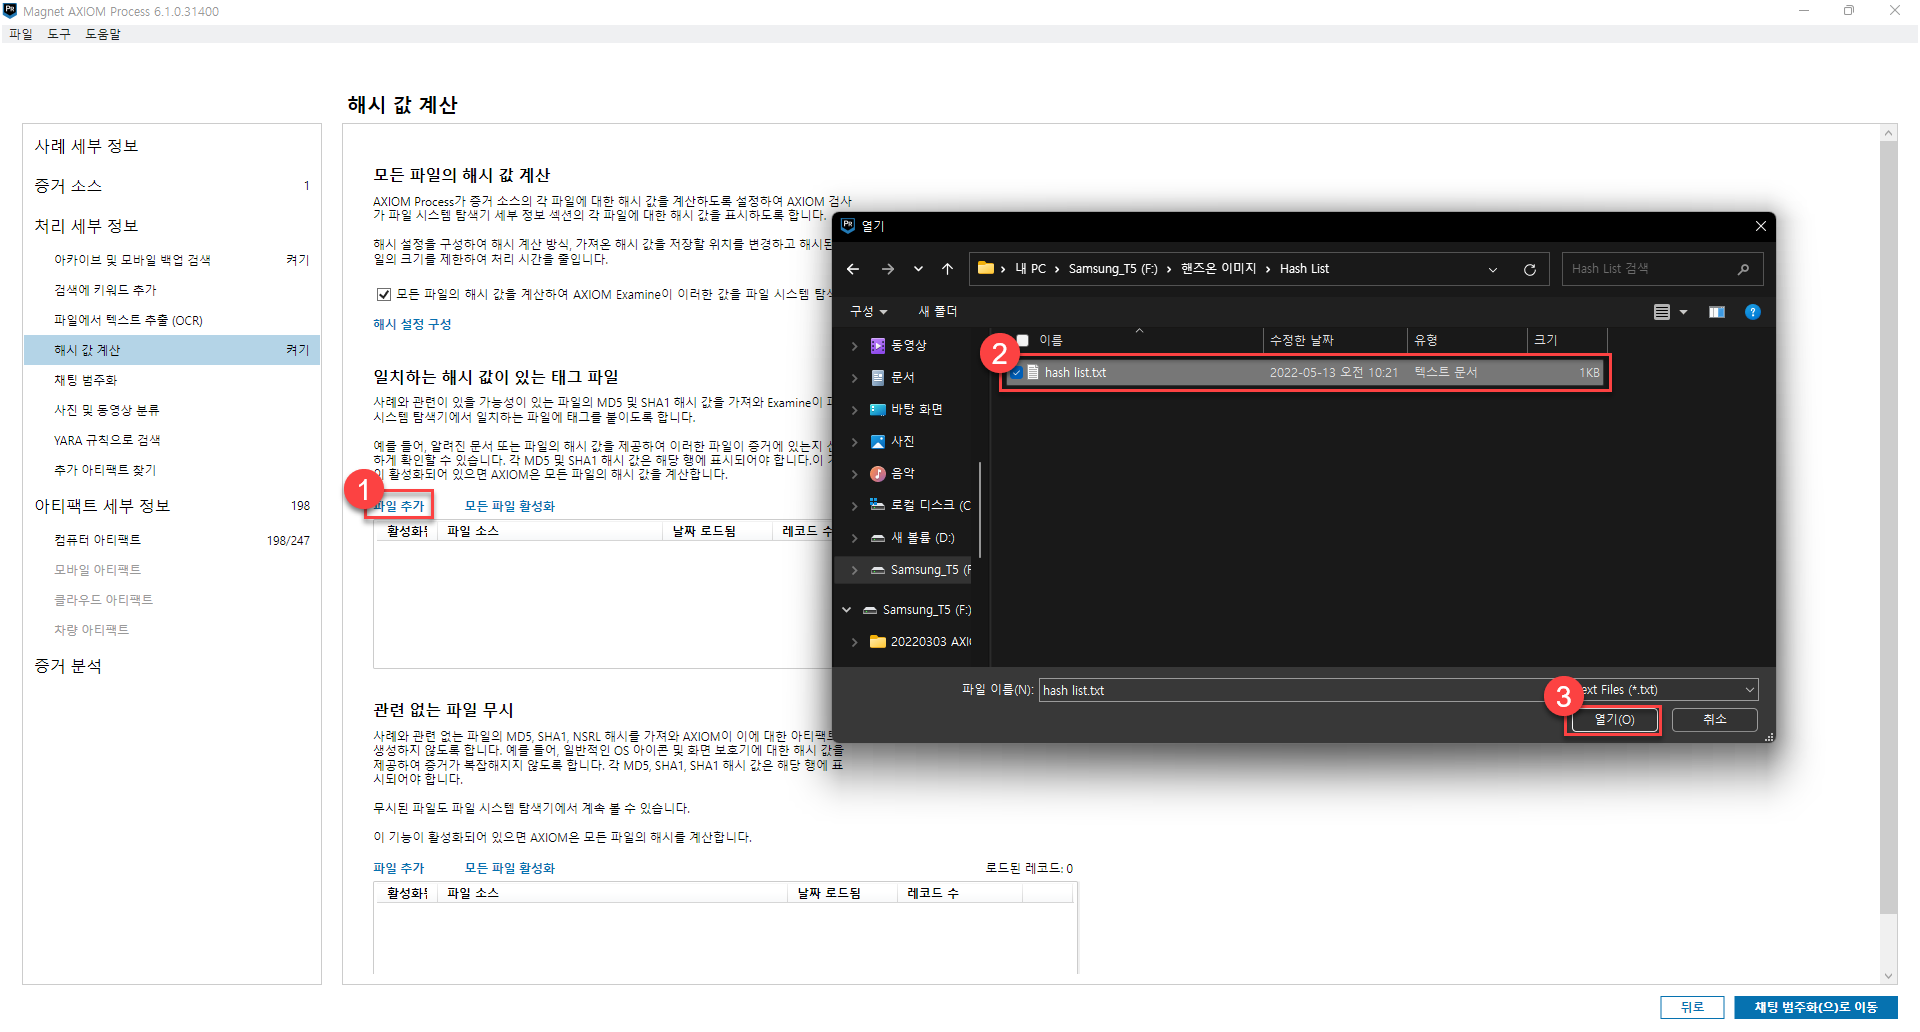Viewport: 1920px width, 1032px height.
Task: Open the 도구 menu
Action: (x=59, y=34)
